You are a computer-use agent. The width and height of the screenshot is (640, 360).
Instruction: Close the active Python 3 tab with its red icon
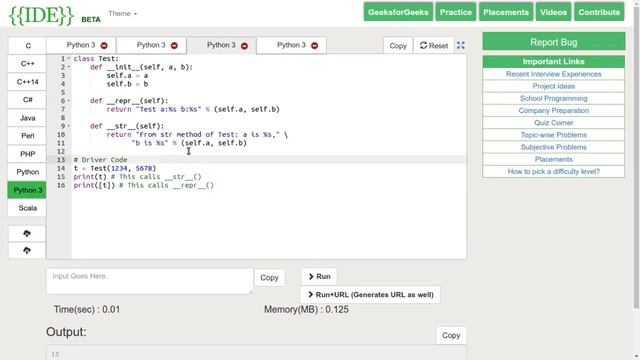tap(244, 46)
